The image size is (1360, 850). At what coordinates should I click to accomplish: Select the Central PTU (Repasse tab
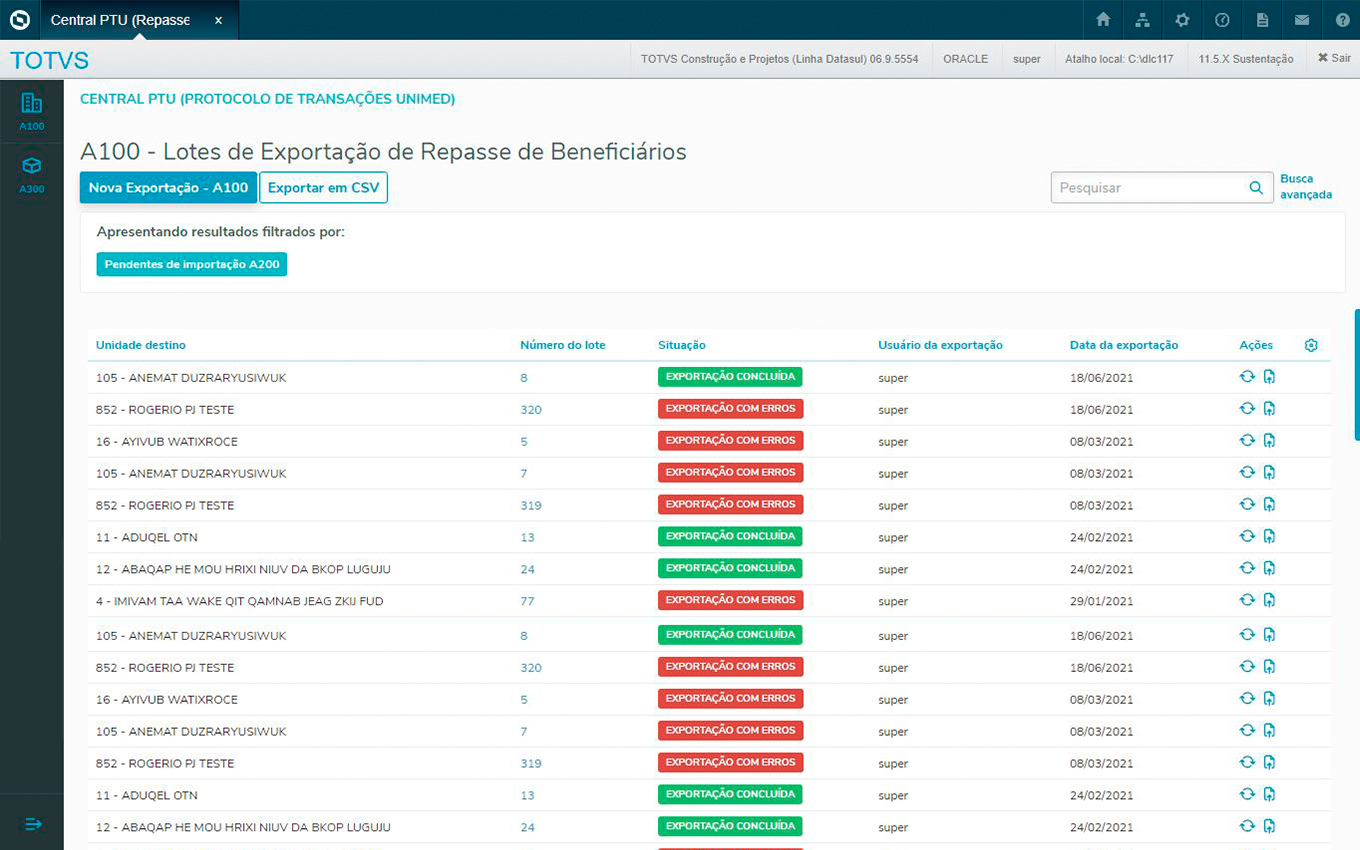click(120, 20)
